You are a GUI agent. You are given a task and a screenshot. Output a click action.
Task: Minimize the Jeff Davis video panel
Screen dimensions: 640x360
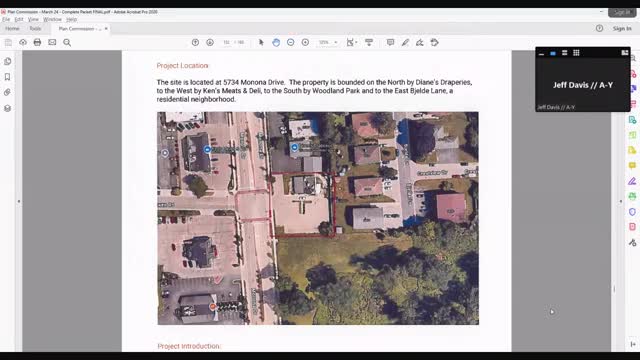point(541,53)
